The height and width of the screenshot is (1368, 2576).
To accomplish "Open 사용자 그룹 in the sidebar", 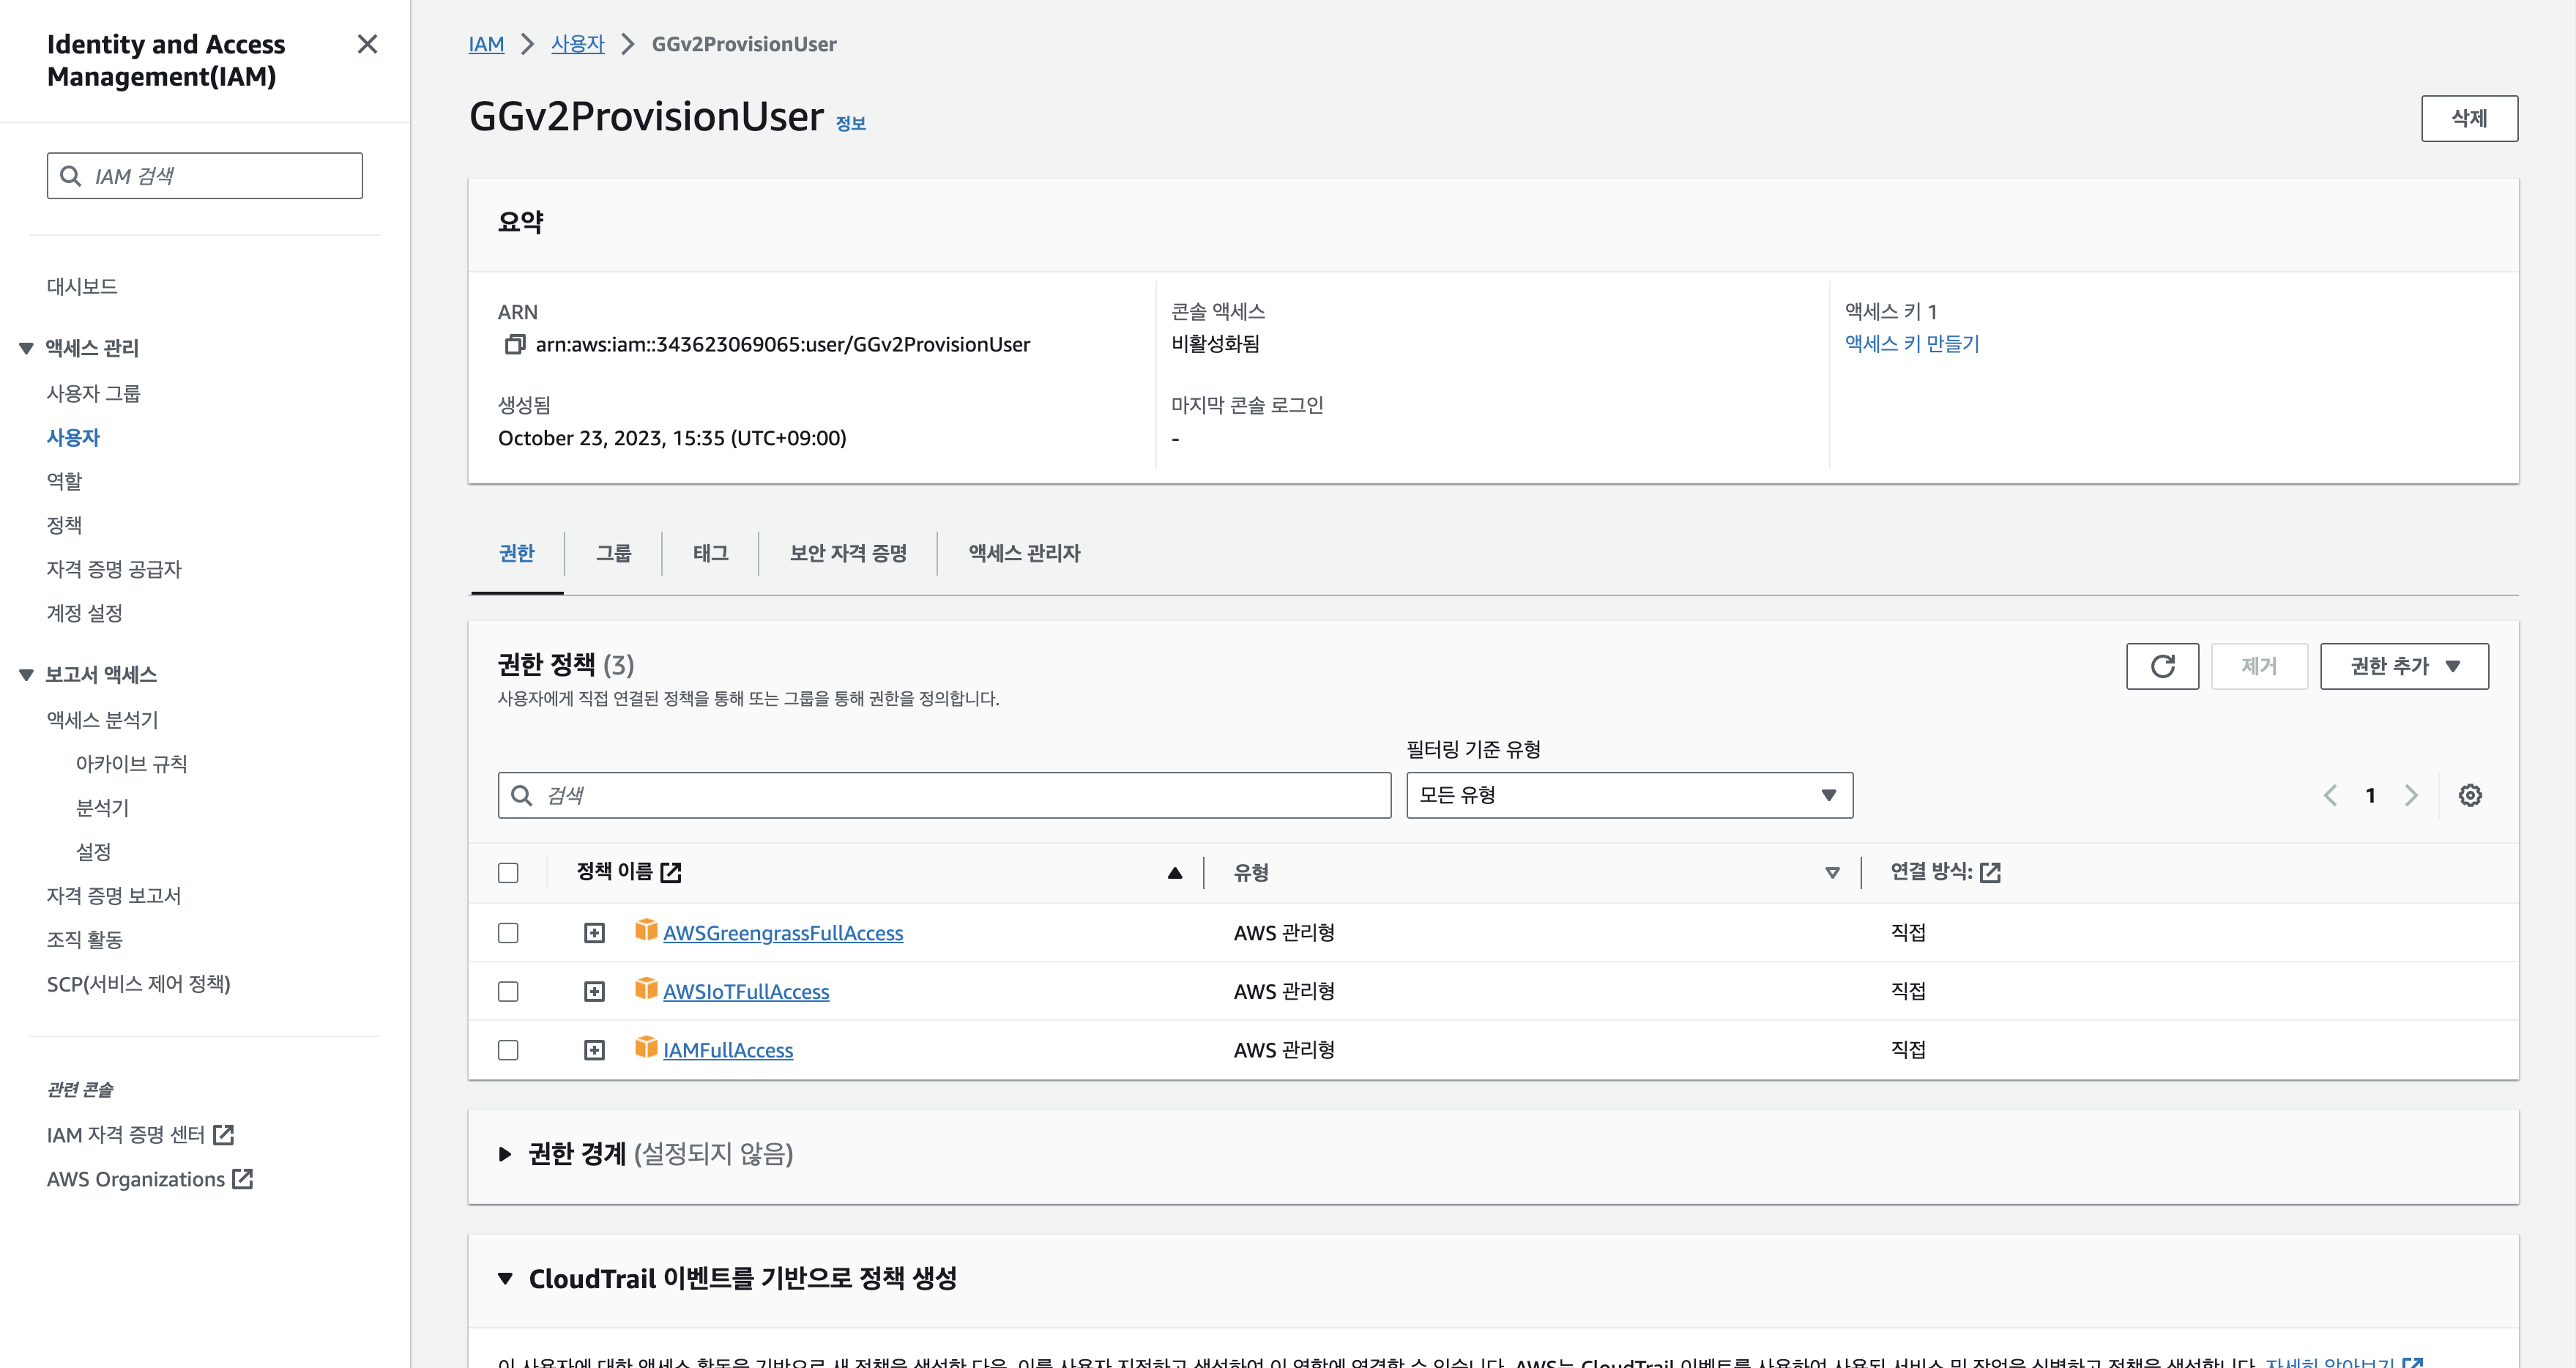I will 93,393.
